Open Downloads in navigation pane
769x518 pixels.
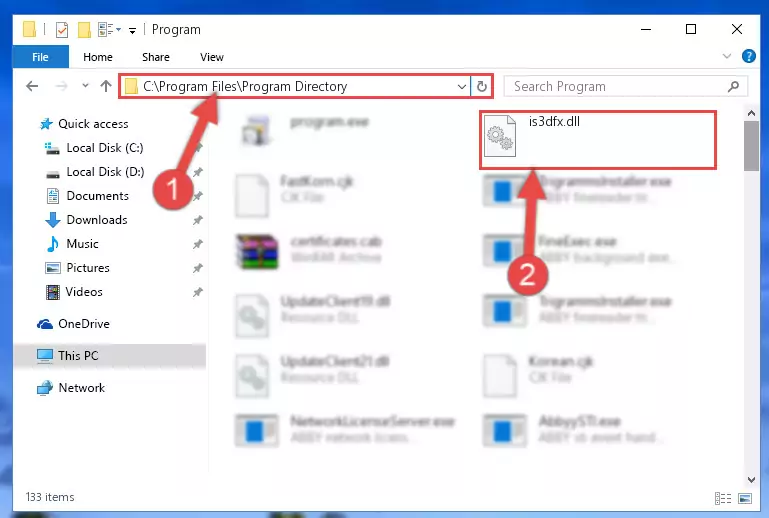tap(97, 220)
